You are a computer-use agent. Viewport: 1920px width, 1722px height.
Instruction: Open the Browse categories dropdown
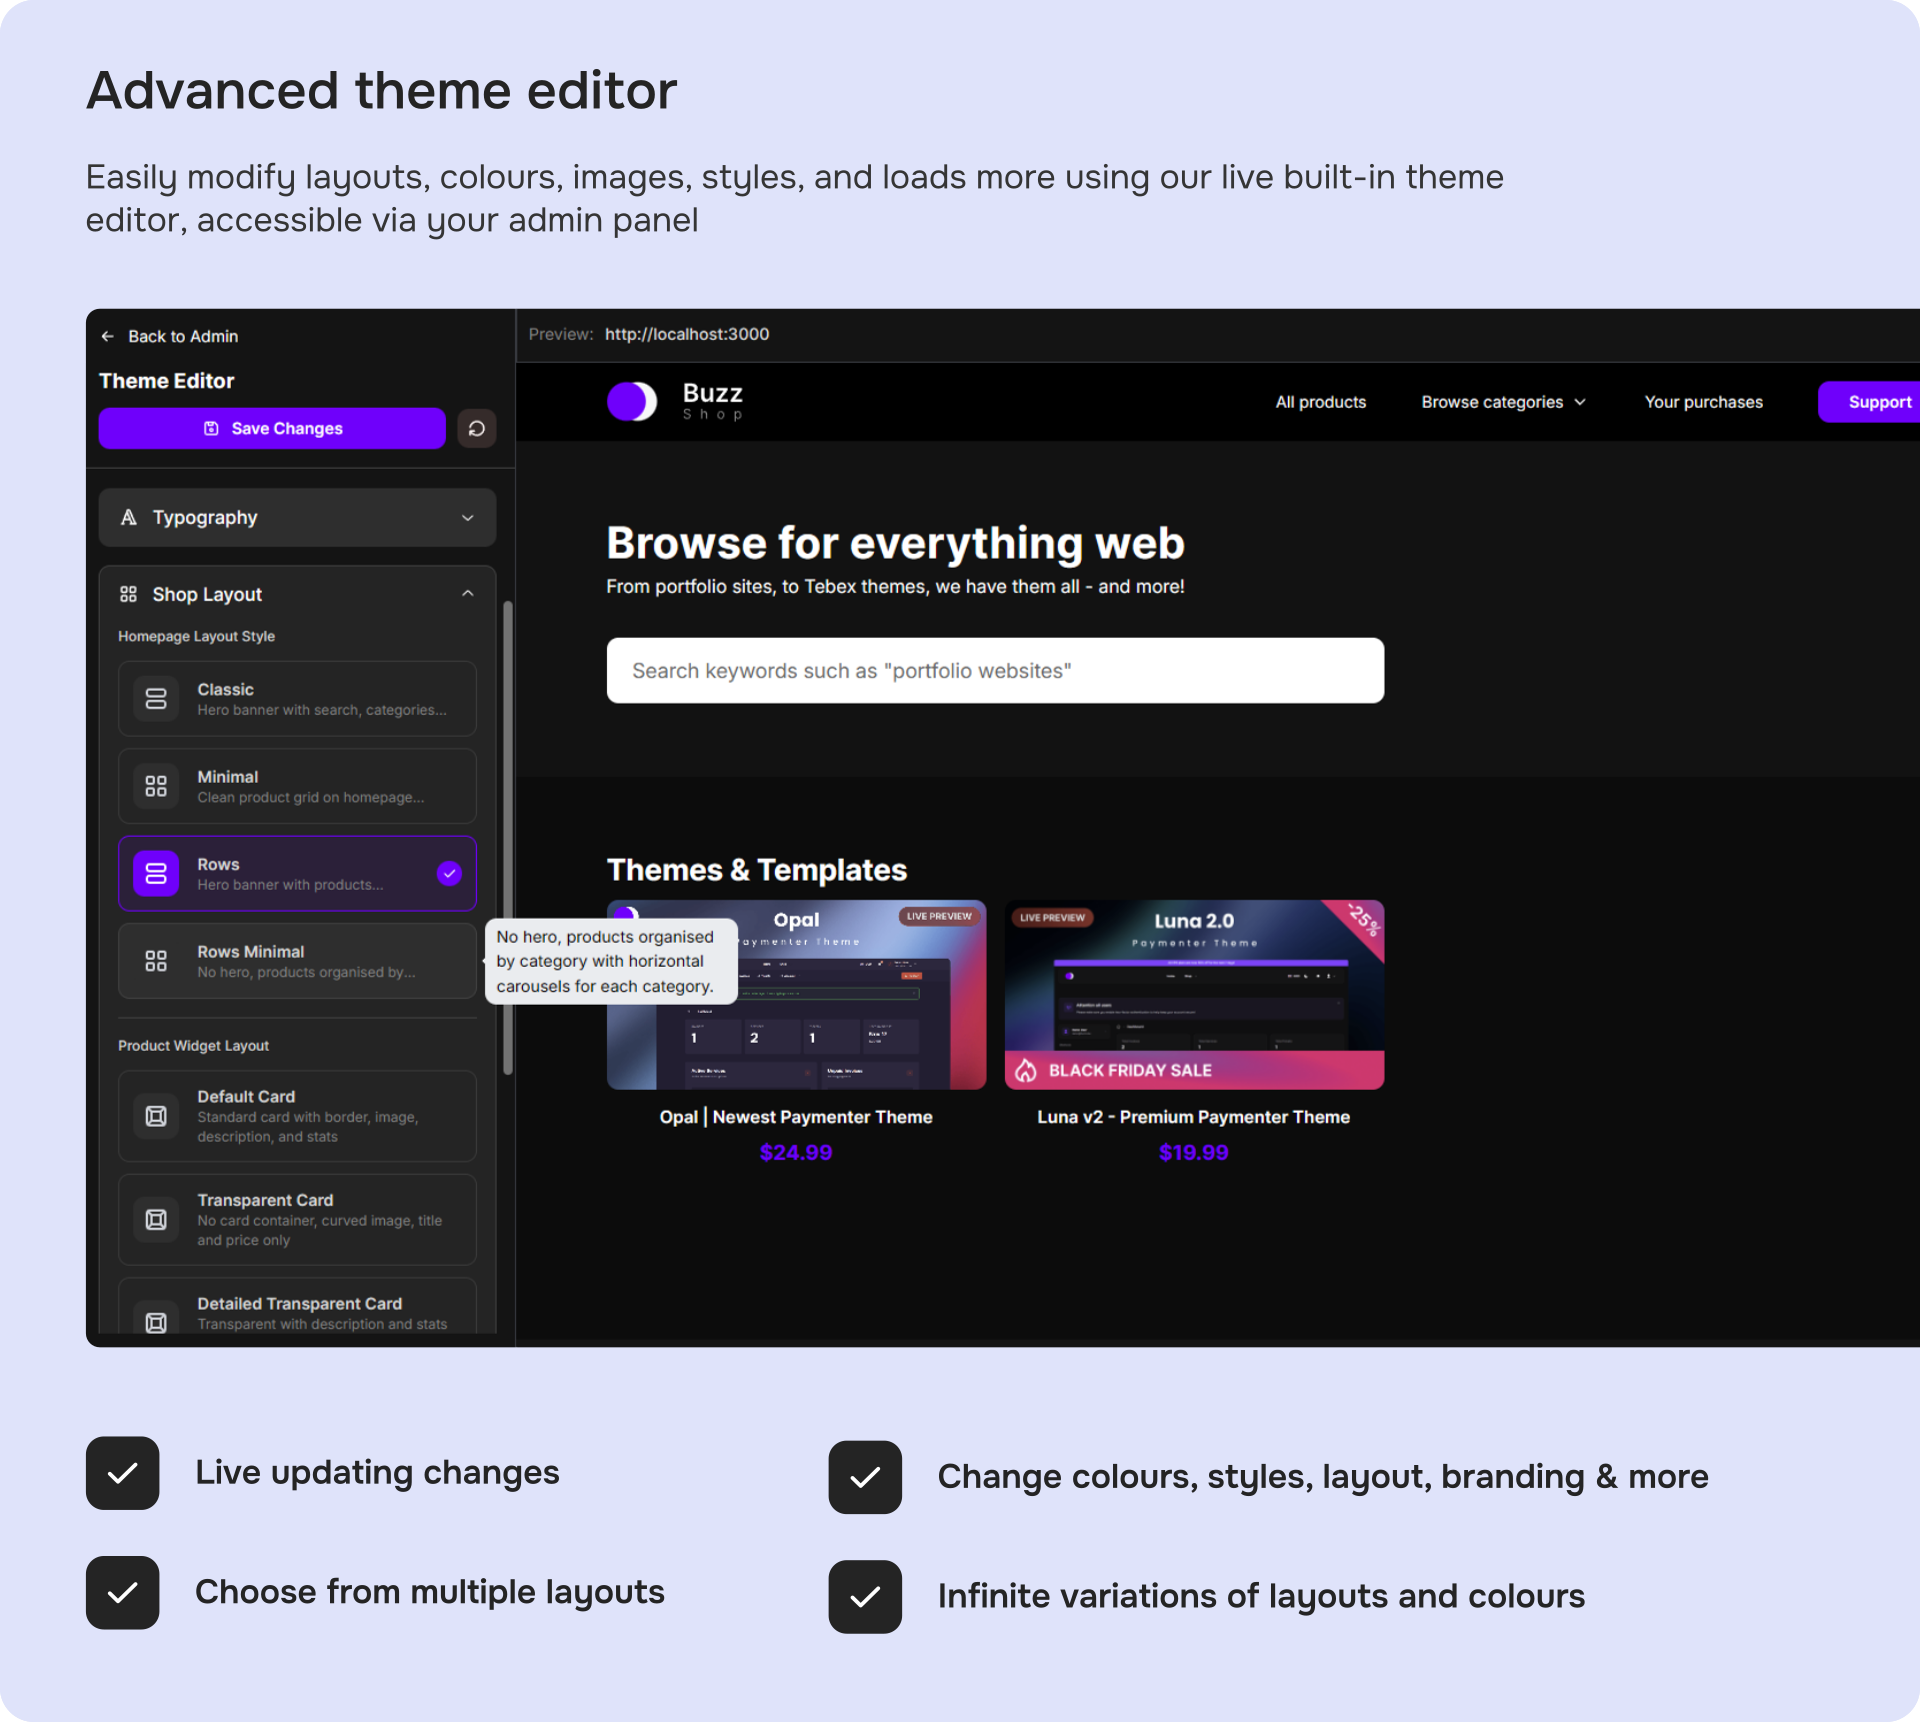1503,402
